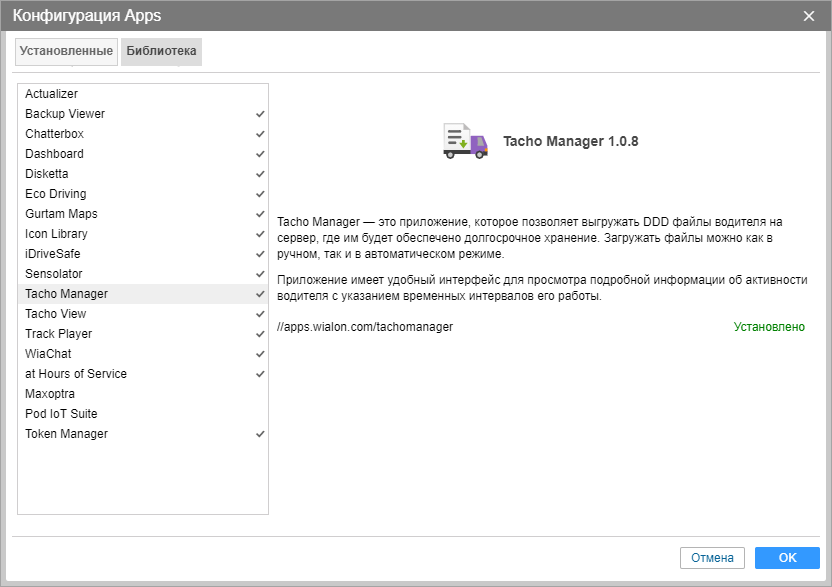This screenshot has height=587, width=832.
Task: Select the Dashboard app entry
Action: [143, 154]
